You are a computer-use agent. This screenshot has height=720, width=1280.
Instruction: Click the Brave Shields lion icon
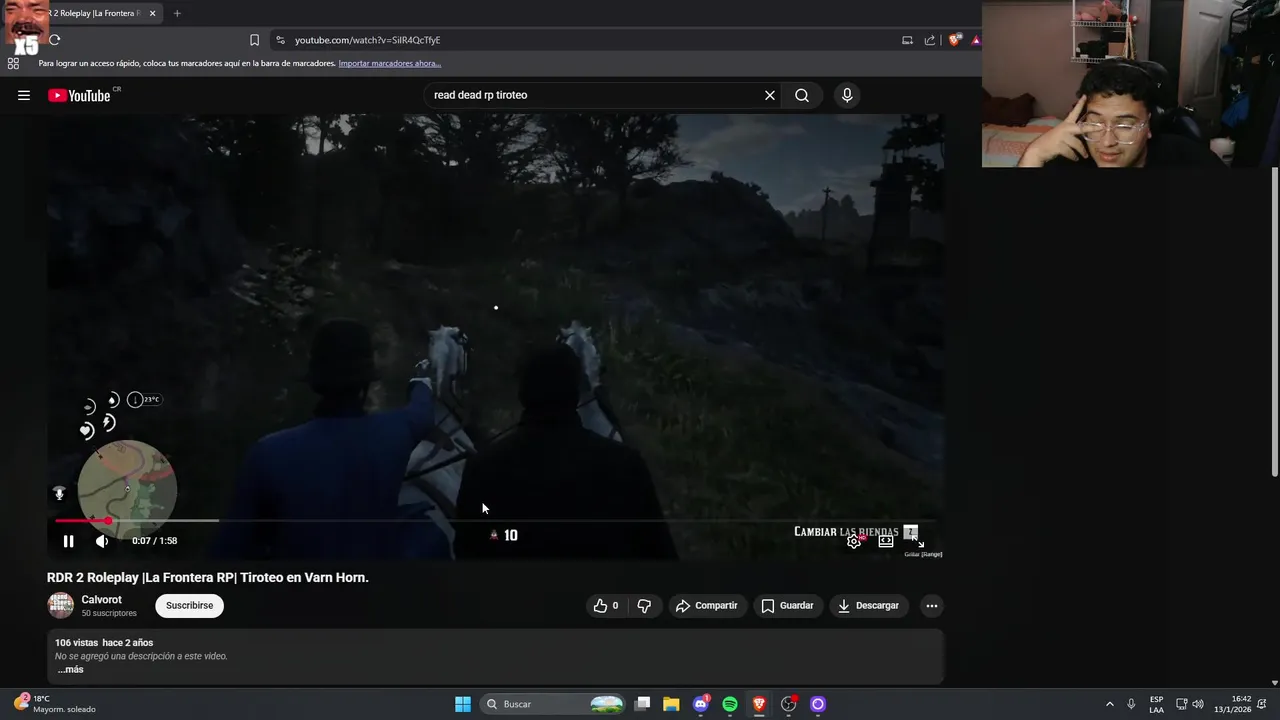click(x=955, y=40)
